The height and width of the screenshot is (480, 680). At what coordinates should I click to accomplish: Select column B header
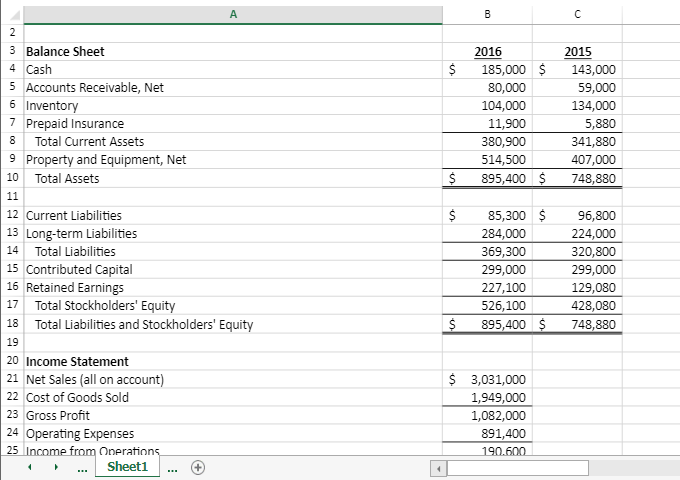487,15
